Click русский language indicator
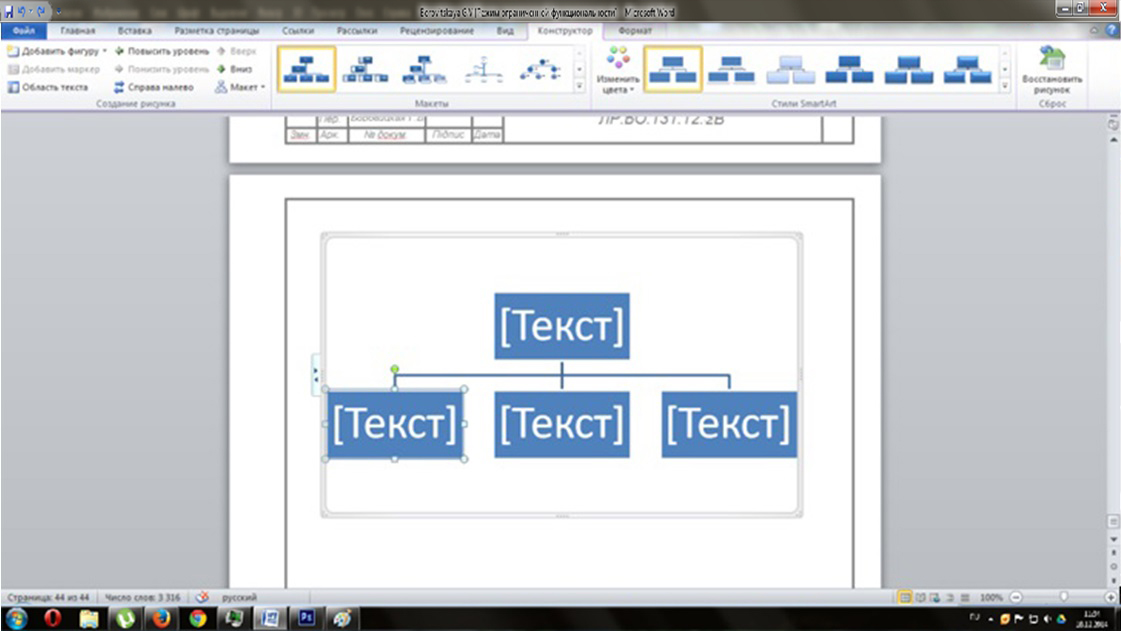The height and width of the screenshot is (631, 1121). point(239,597)
